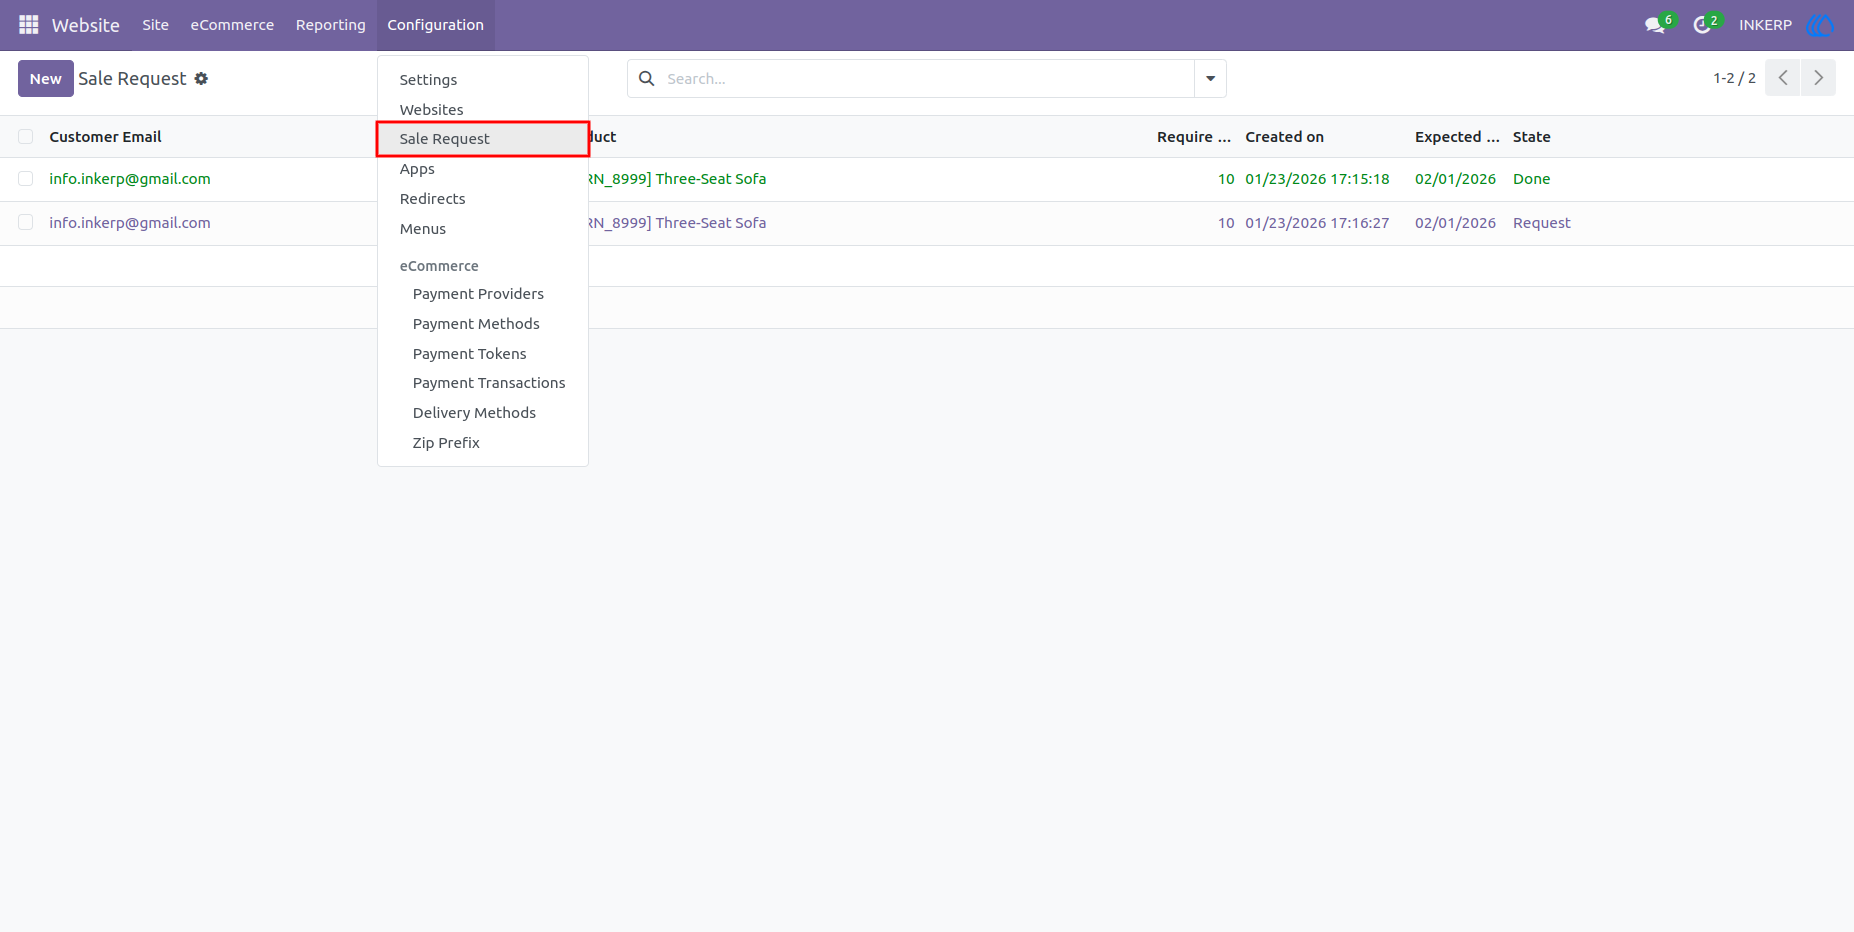The image size is (1854, 932).
Task: Open the eCommerce top menu
Action: click(232, 25)
